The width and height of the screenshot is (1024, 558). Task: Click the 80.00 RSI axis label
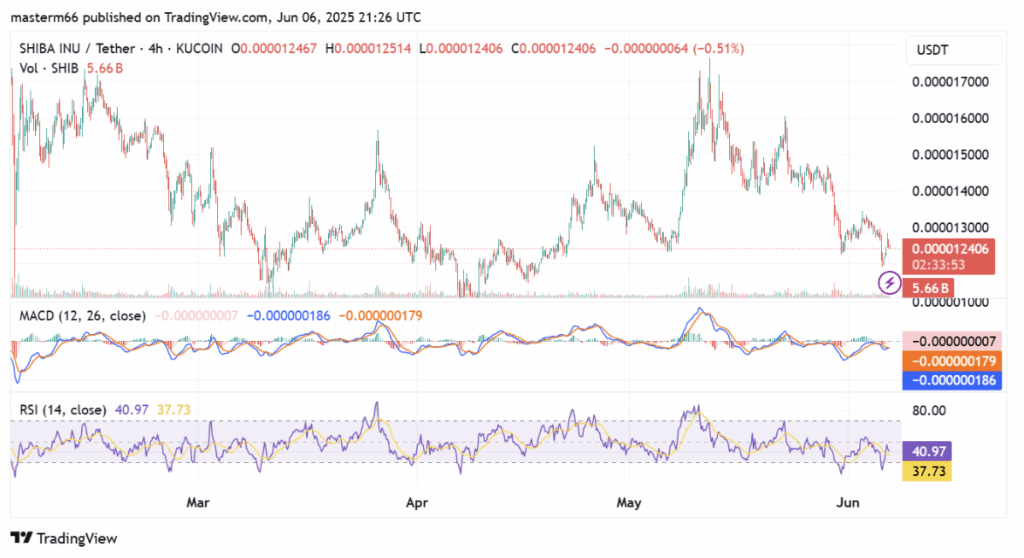click(x=929, y=410)
